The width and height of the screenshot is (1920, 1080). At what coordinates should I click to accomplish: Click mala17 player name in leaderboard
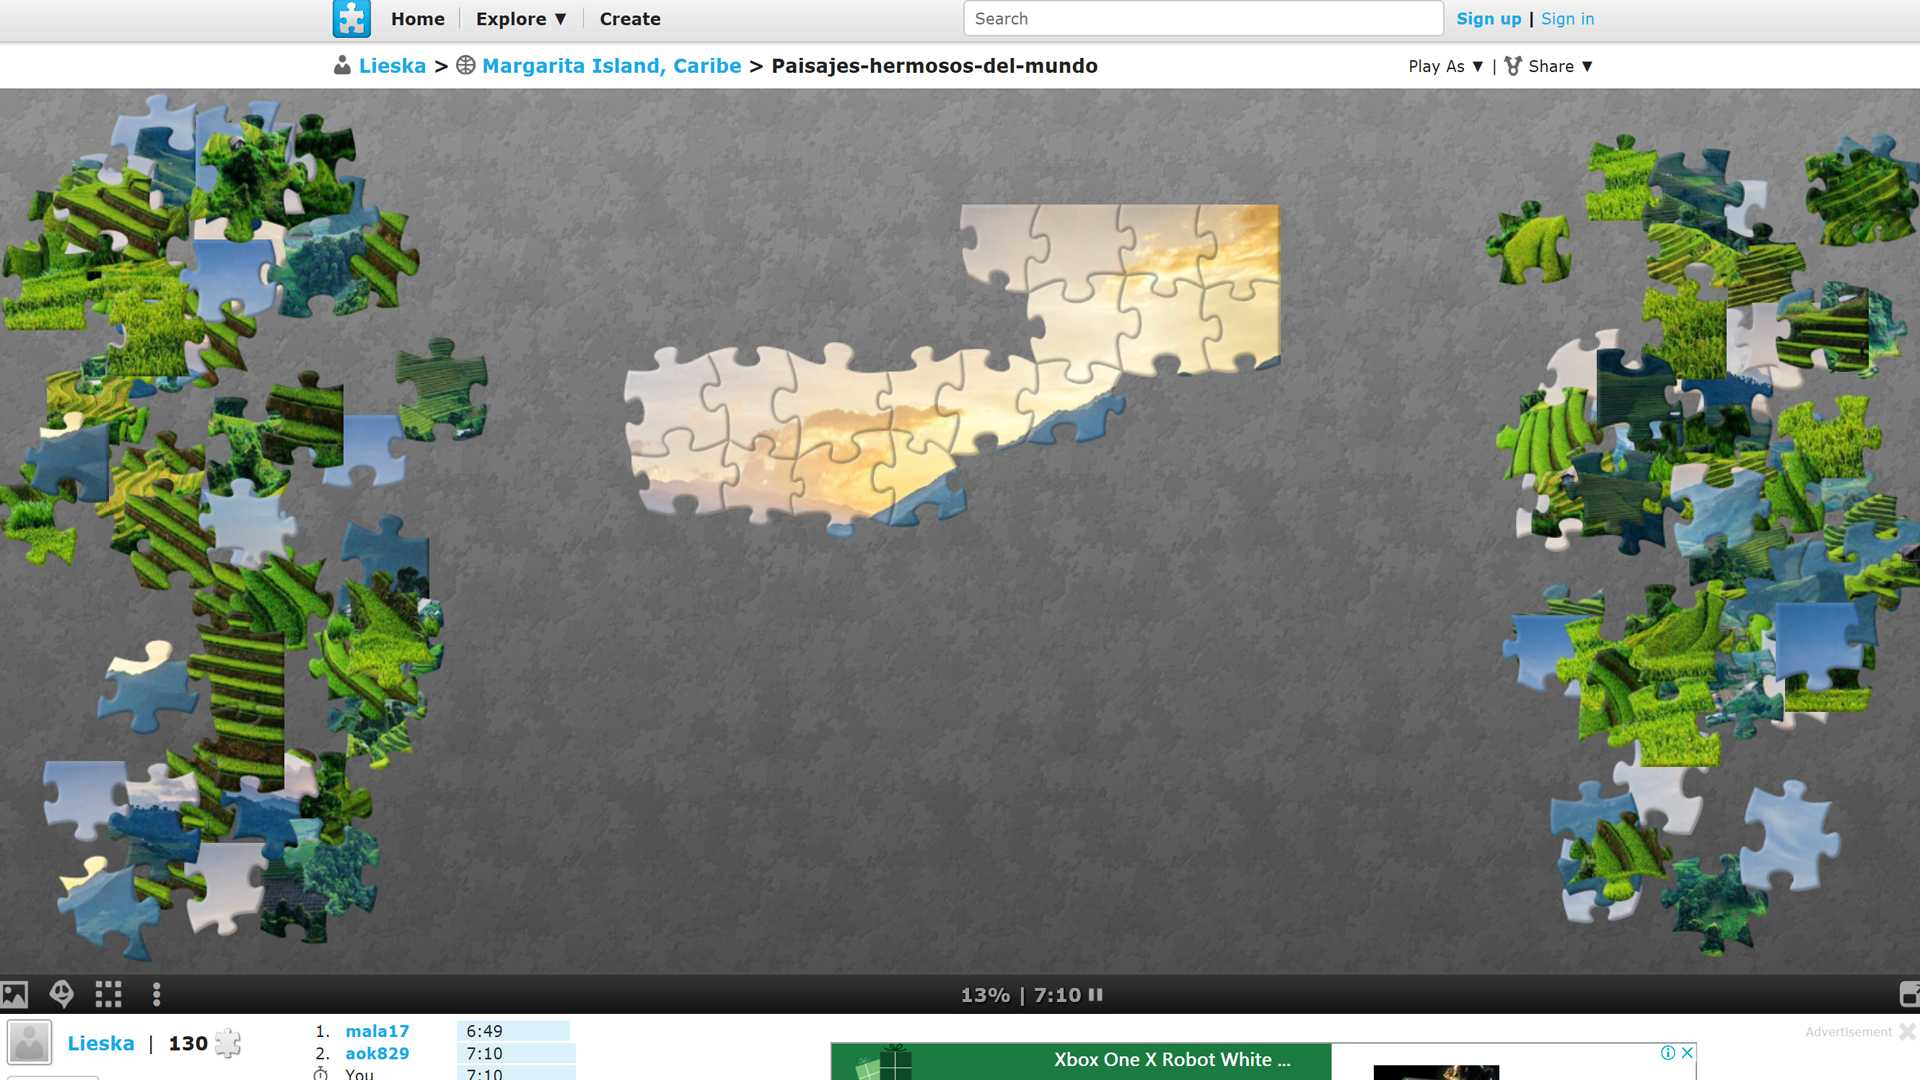[377, 1030]
